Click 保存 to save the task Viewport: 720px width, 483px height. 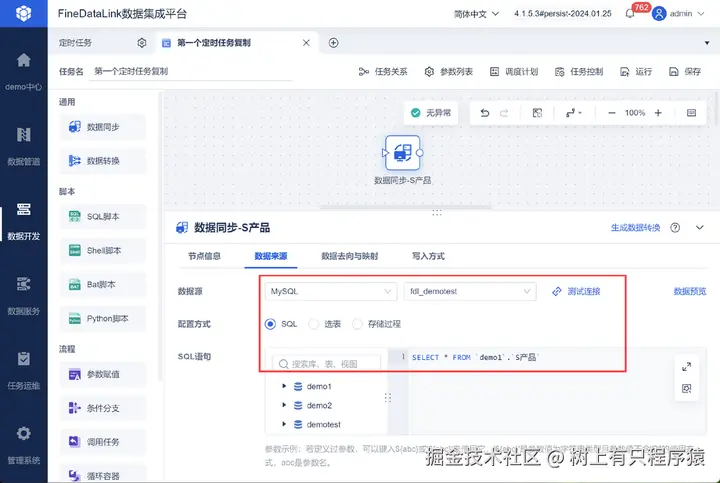[x=685, y=72]
